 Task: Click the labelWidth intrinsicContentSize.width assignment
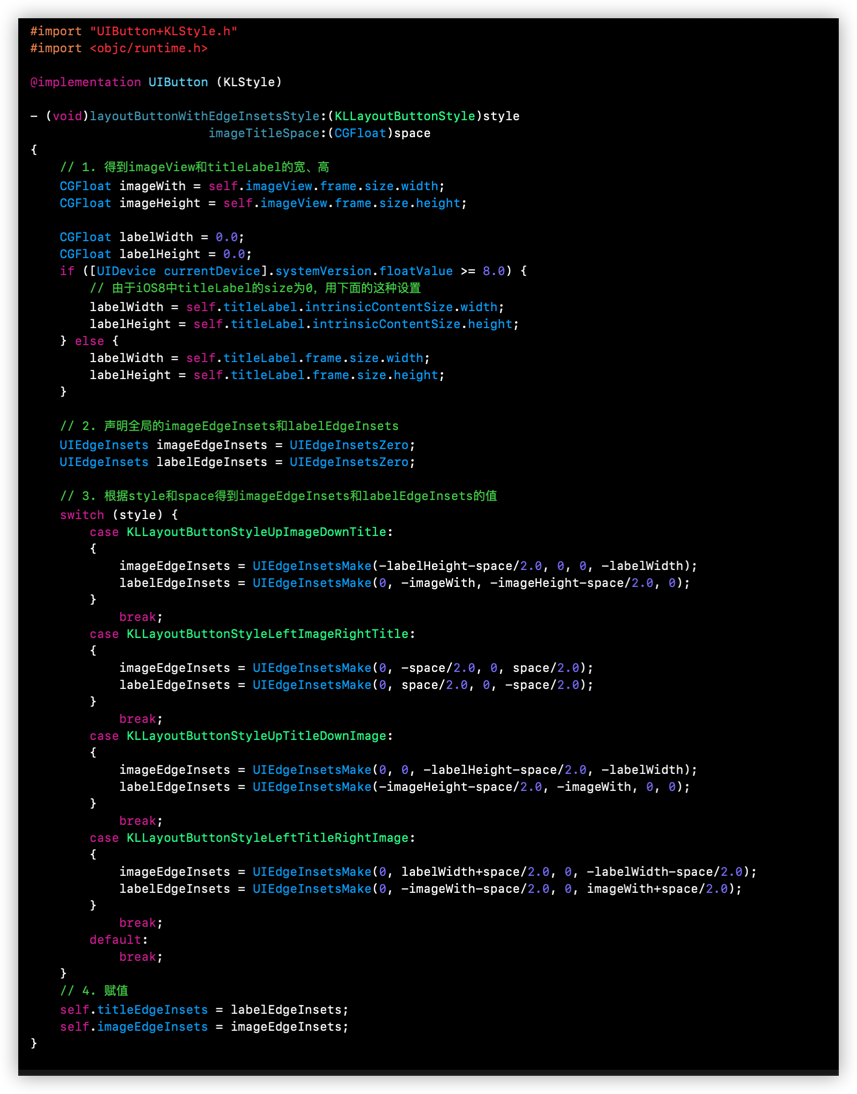pyautogui.click(x=297, y=307)
